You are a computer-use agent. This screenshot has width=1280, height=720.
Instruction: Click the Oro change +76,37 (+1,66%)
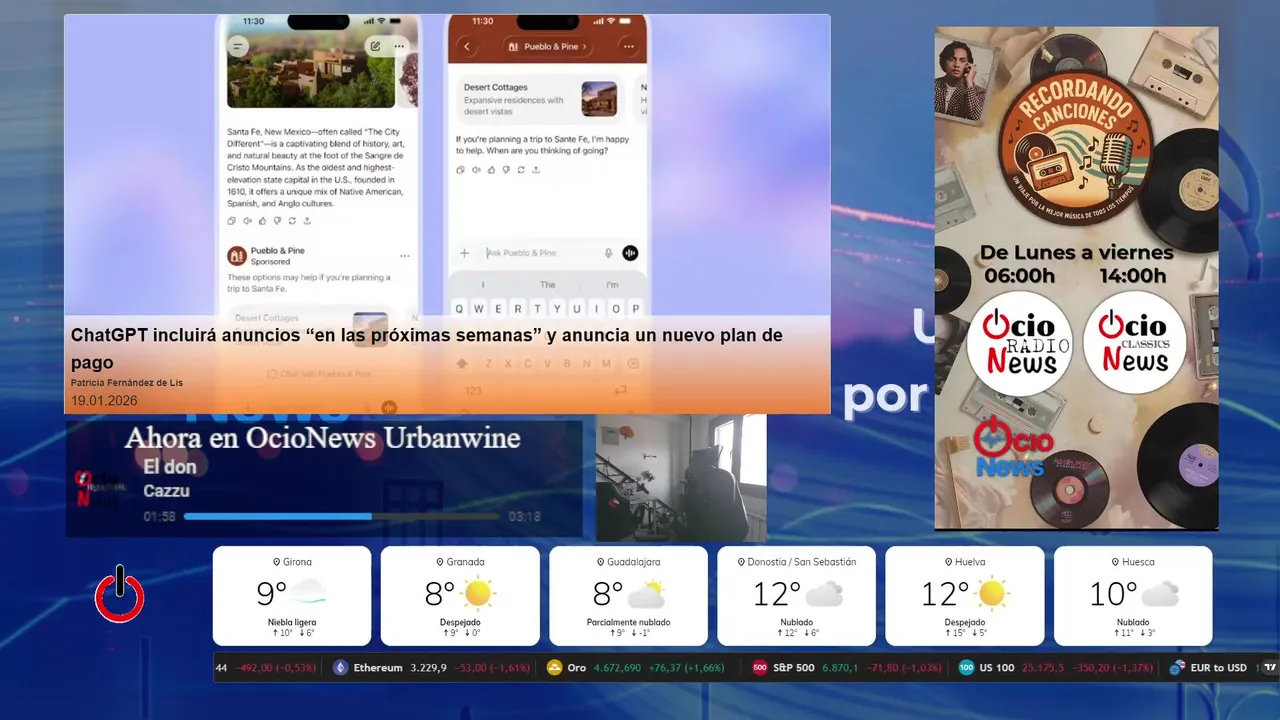click(686, 667)
